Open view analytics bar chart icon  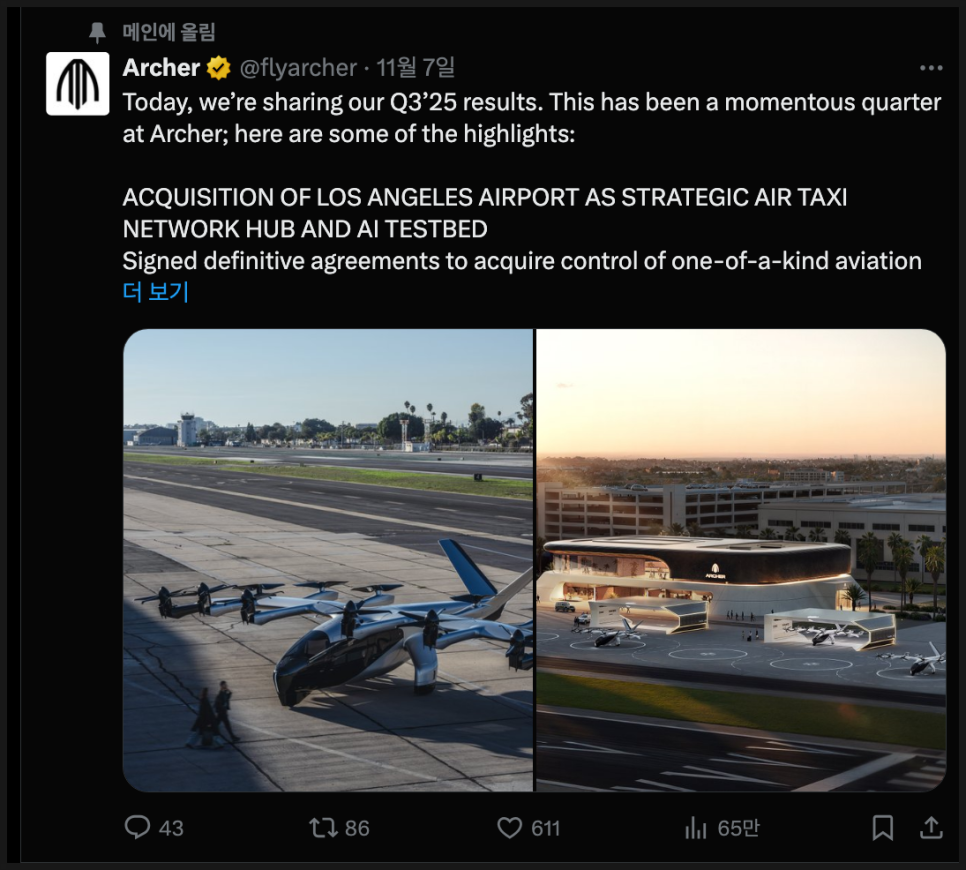pos(695,828)
